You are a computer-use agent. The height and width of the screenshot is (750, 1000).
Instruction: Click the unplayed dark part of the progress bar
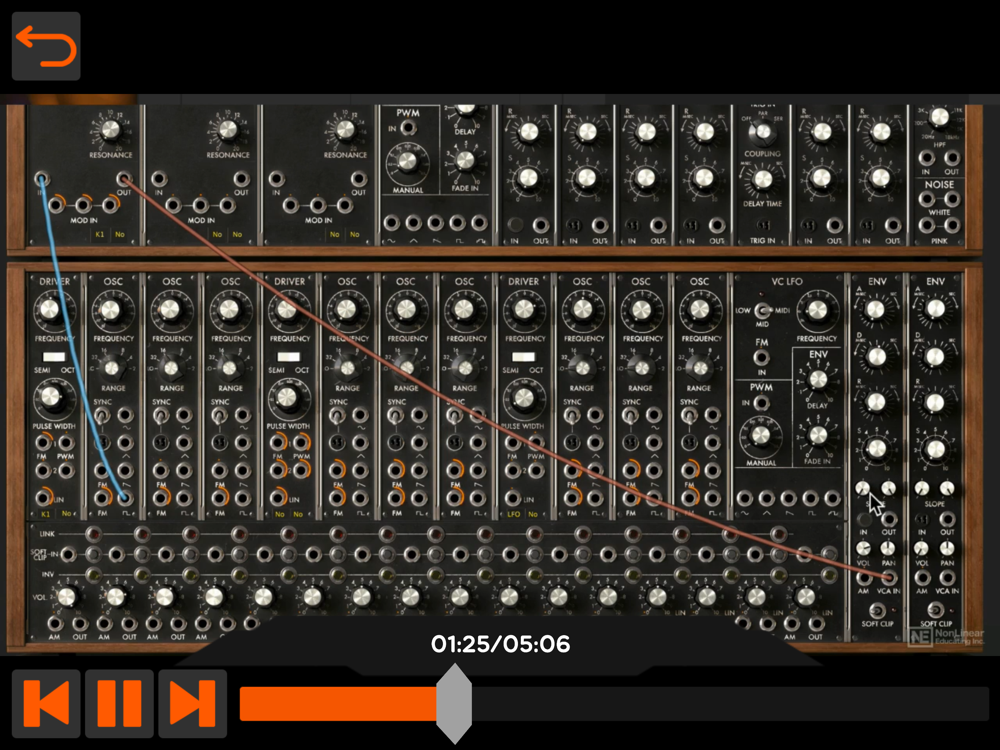pyautogui.click(x=730, y=703)
